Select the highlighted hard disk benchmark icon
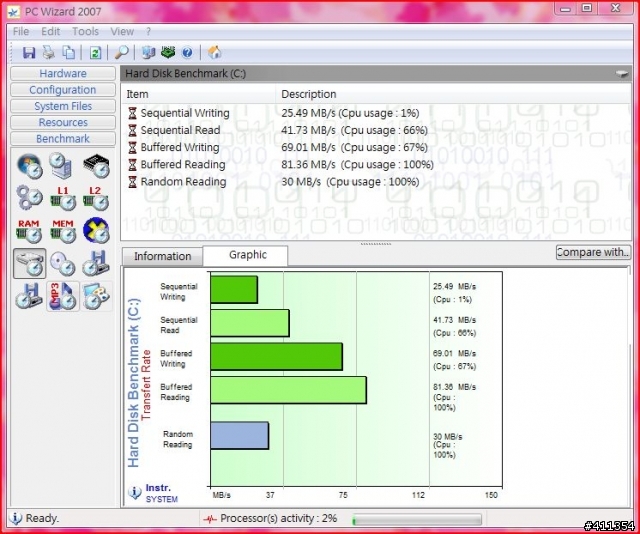Screen dimensions: 640x534 click(x=29, y=263)
